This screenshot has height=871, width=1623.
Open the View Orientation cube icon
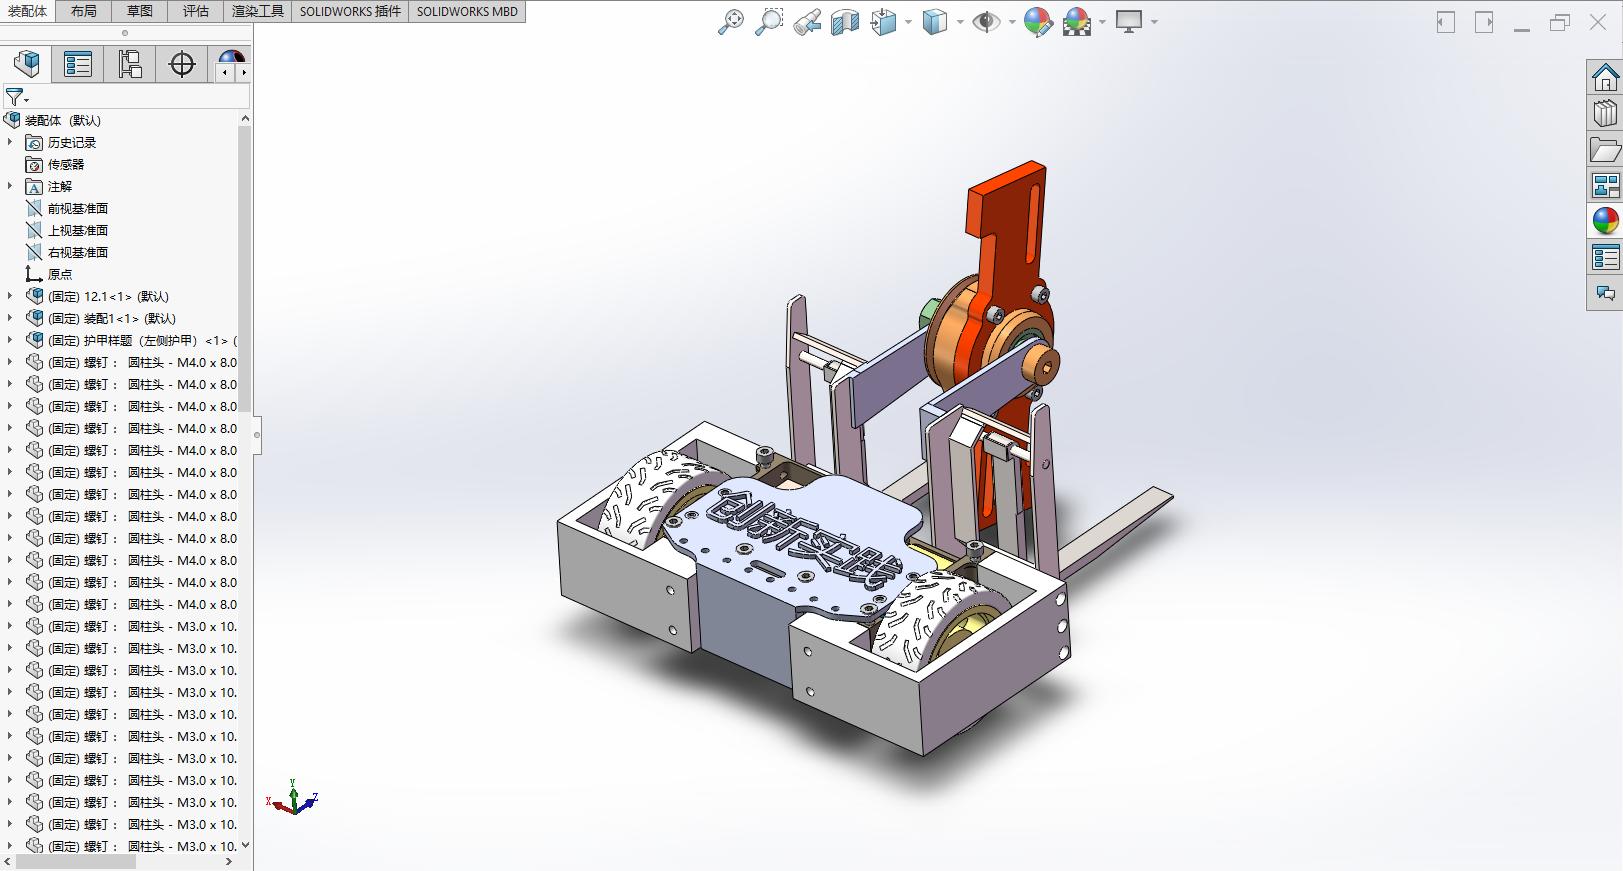pos(883,22)
